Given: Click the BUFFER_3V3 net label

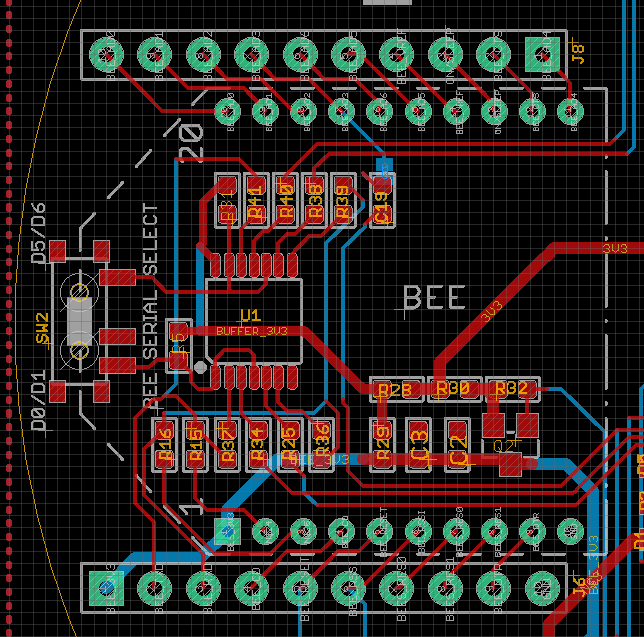Looking at the screenshot, I should tap(252, 331).
